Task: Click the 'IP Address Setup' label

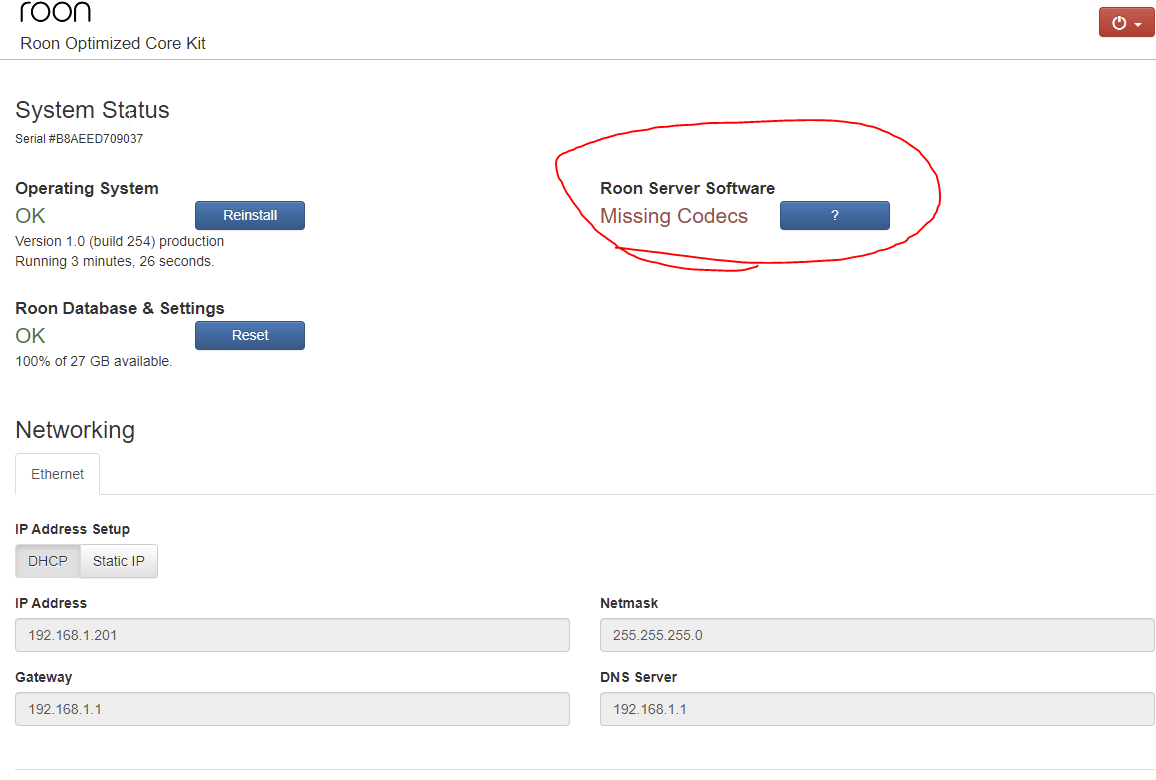Action: point(72,529)
